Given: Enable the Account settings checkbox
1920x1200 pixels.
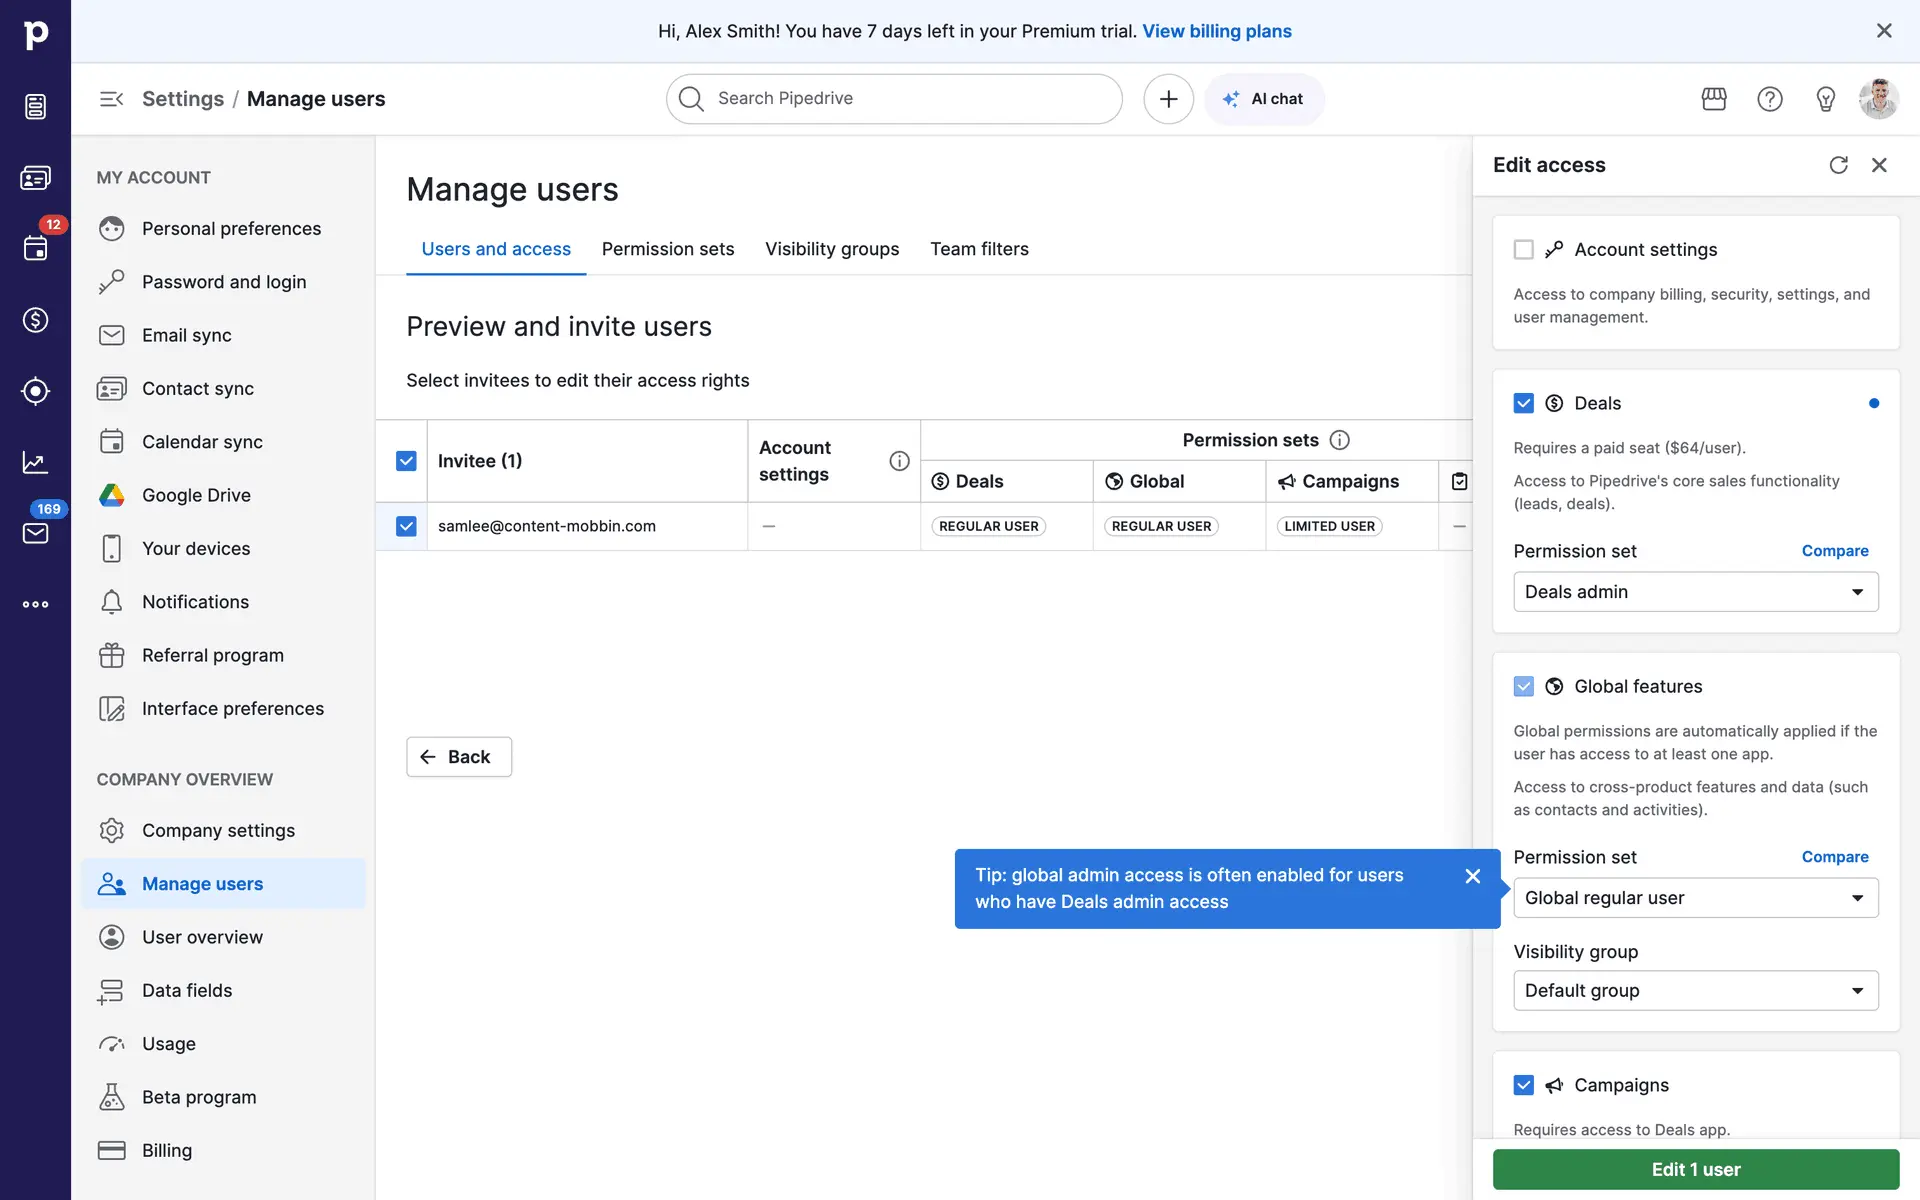Looking at the screenshot, I should click(x=1523, y=250).
